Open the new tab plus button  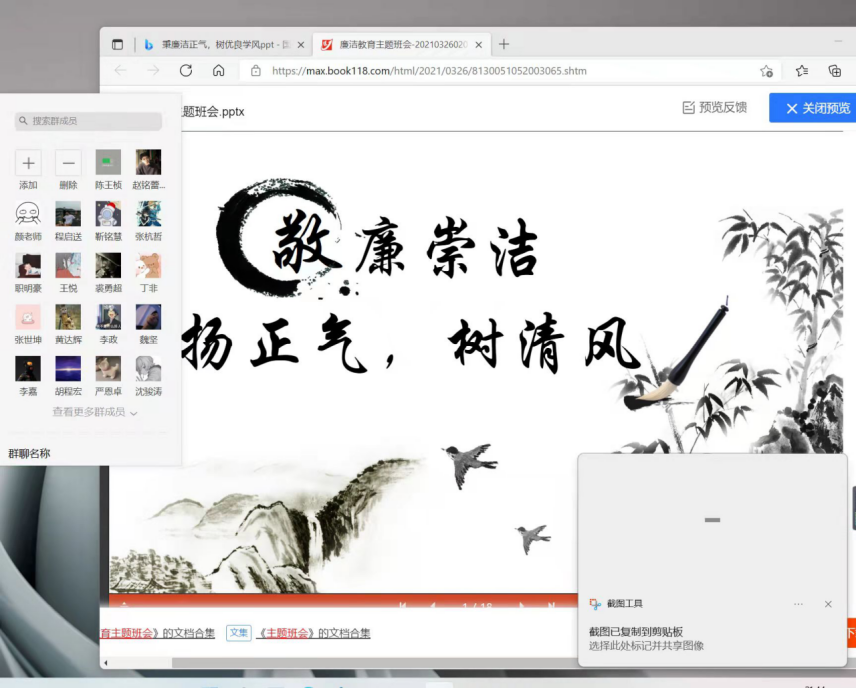pos(504,44)
